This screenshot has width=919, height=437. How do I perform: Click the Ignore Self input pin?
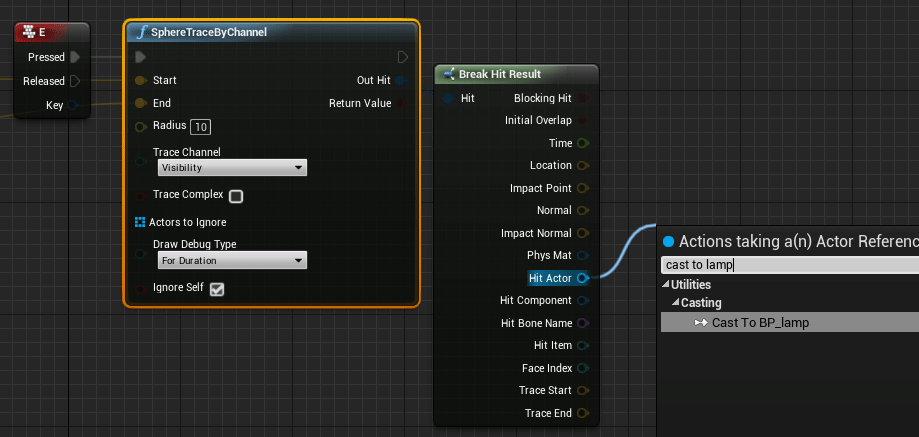141,288
